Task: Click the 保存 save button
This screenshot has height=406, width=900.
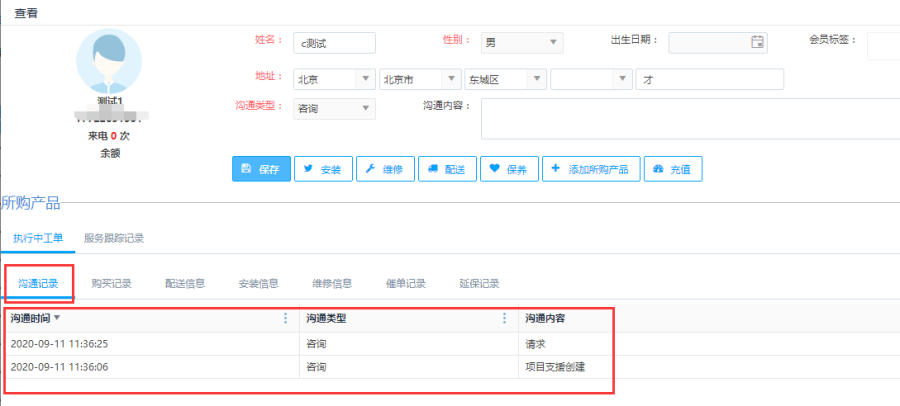Action: (262, 169)
